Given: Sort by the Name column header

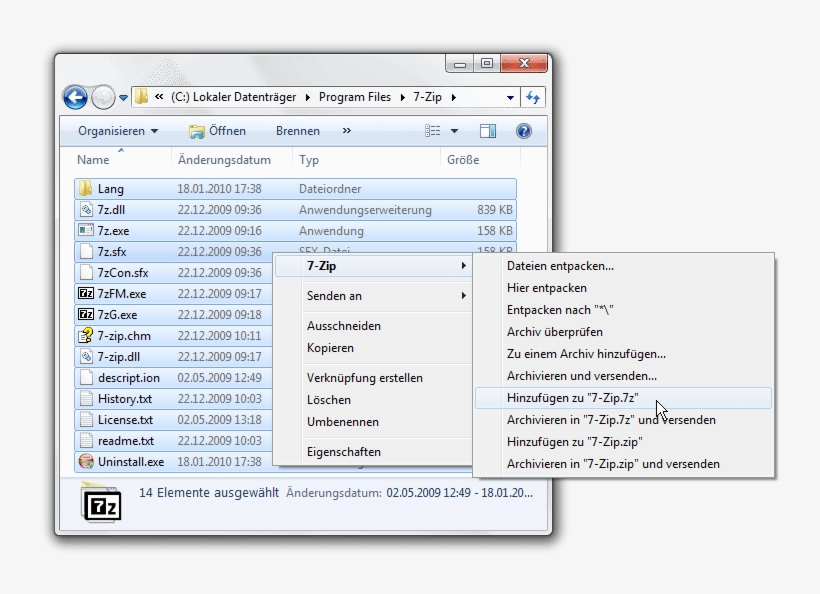Looking at the screenshot, I should point(93,160).
